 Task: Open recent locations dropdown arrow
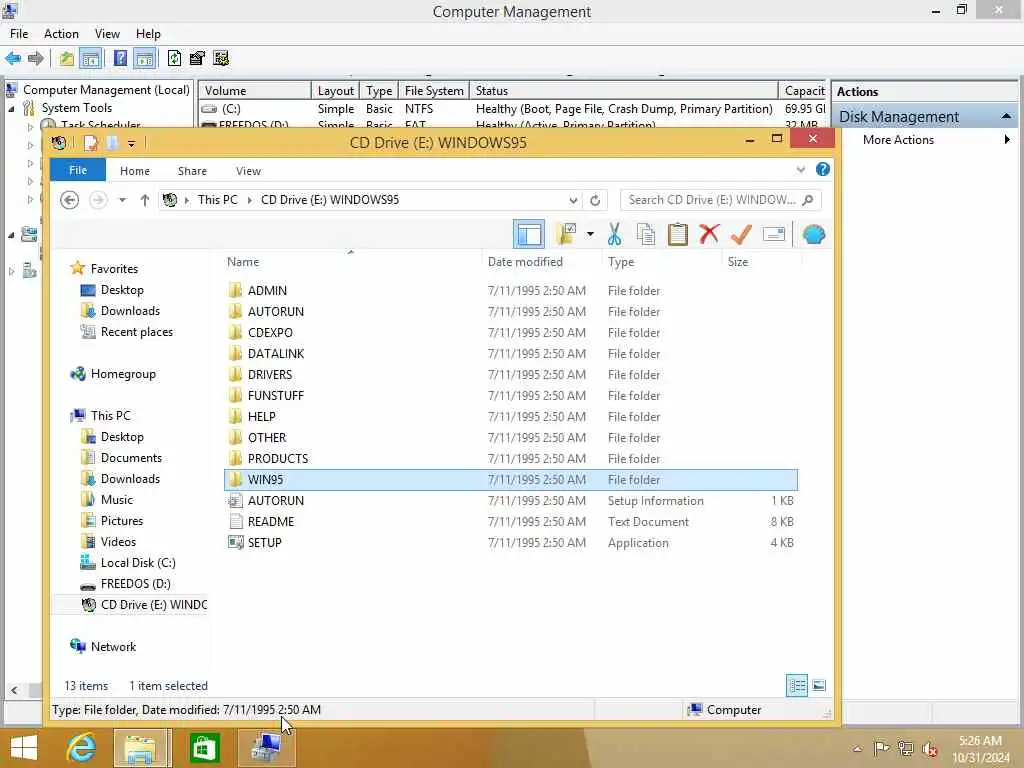[x=122, y=200]
